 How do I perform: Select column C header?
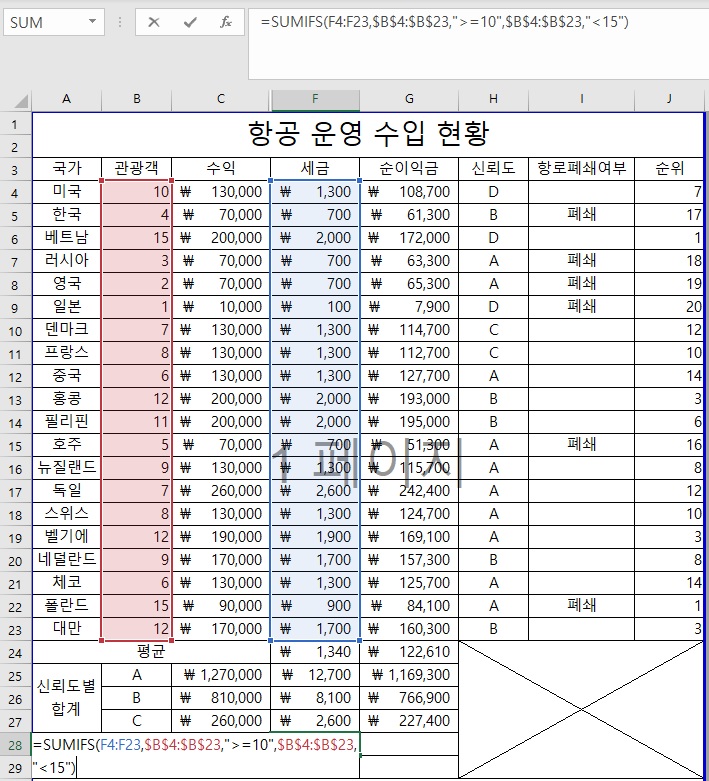[x=221, y=99]
